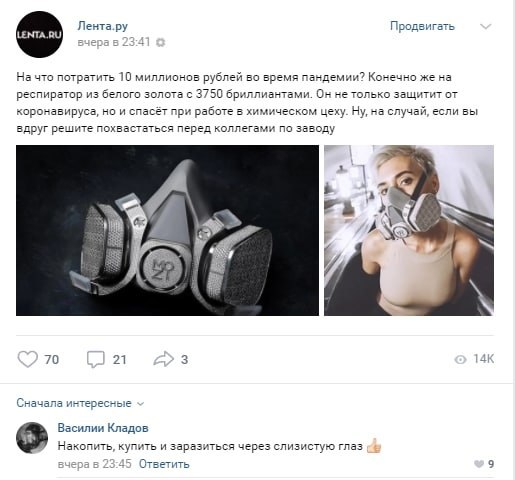
Task: Like the post with heart icon
Action: (27, 359)
